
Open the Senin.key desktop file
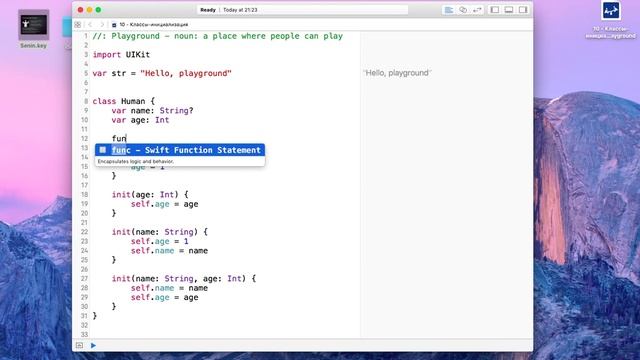coord(33,29)
